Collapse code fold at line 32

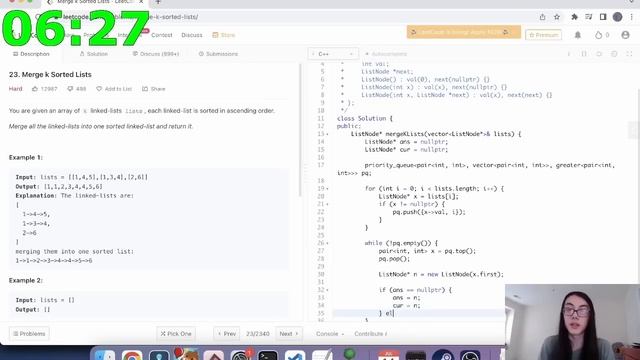(327, 290)
